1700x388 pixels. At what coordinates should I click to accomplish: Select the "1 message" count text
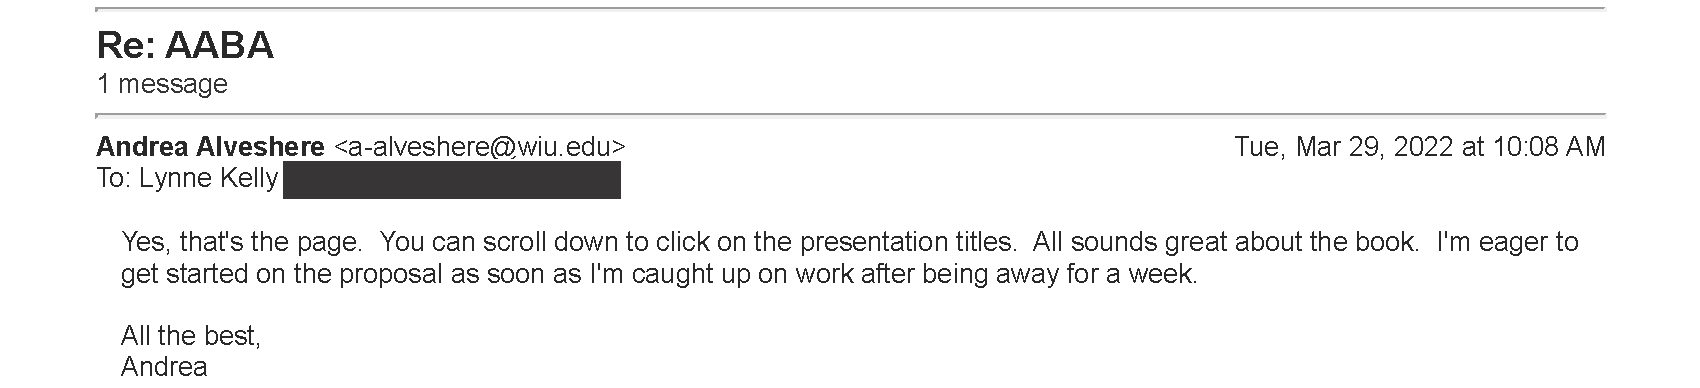[x=162, y=84]
